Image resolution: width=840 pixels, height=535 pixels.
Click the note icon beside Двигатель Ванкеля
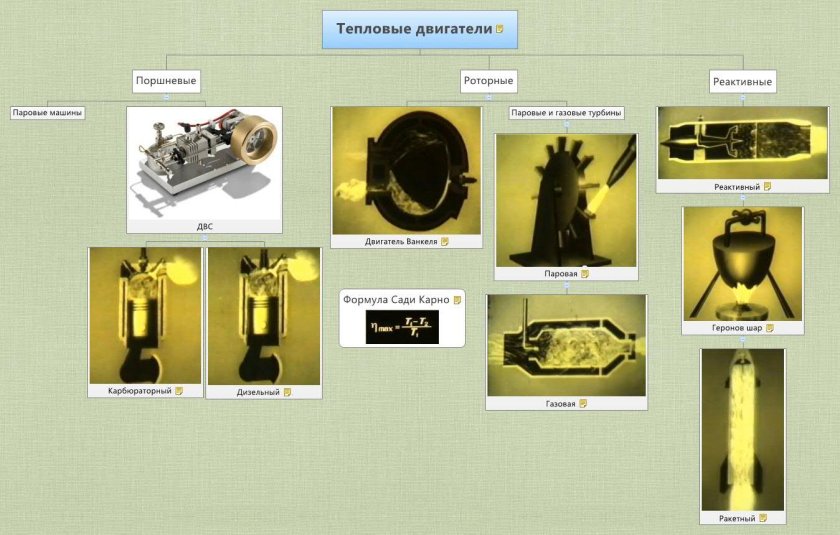(445, 241)
